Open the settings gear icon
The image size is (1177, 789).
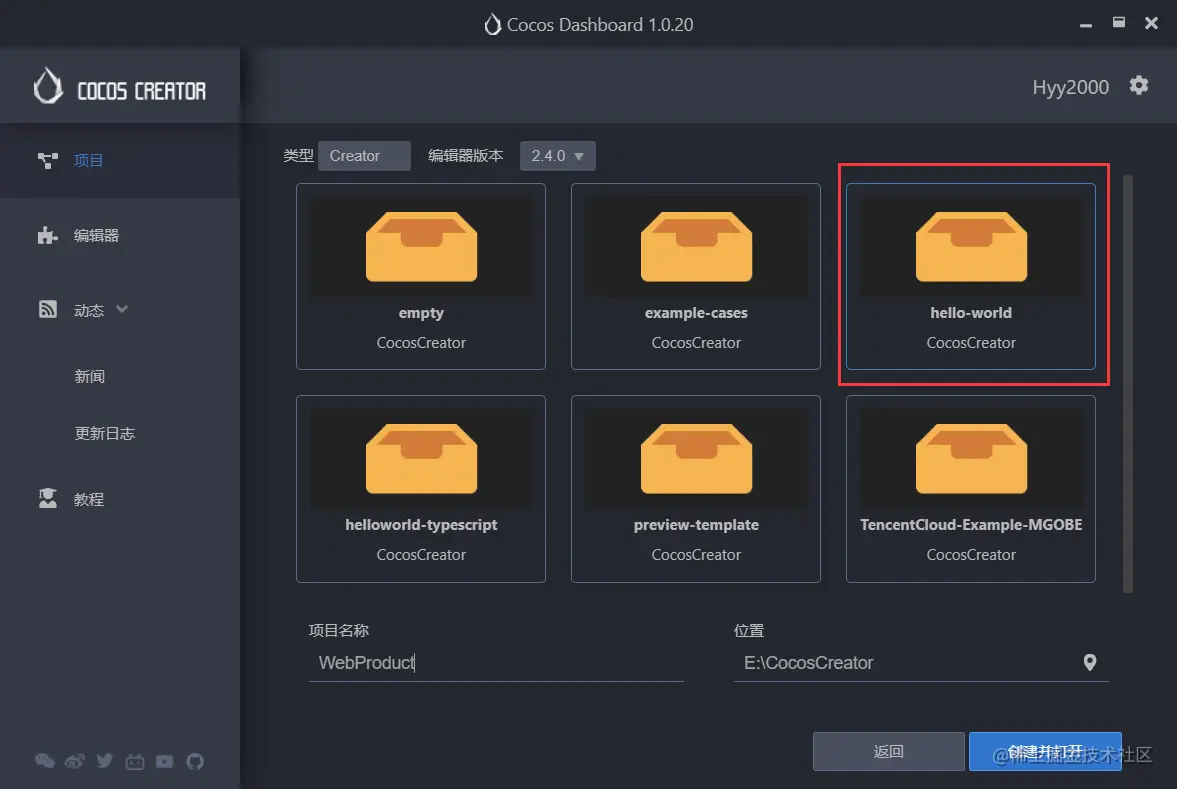click(x=1139, y=86)
